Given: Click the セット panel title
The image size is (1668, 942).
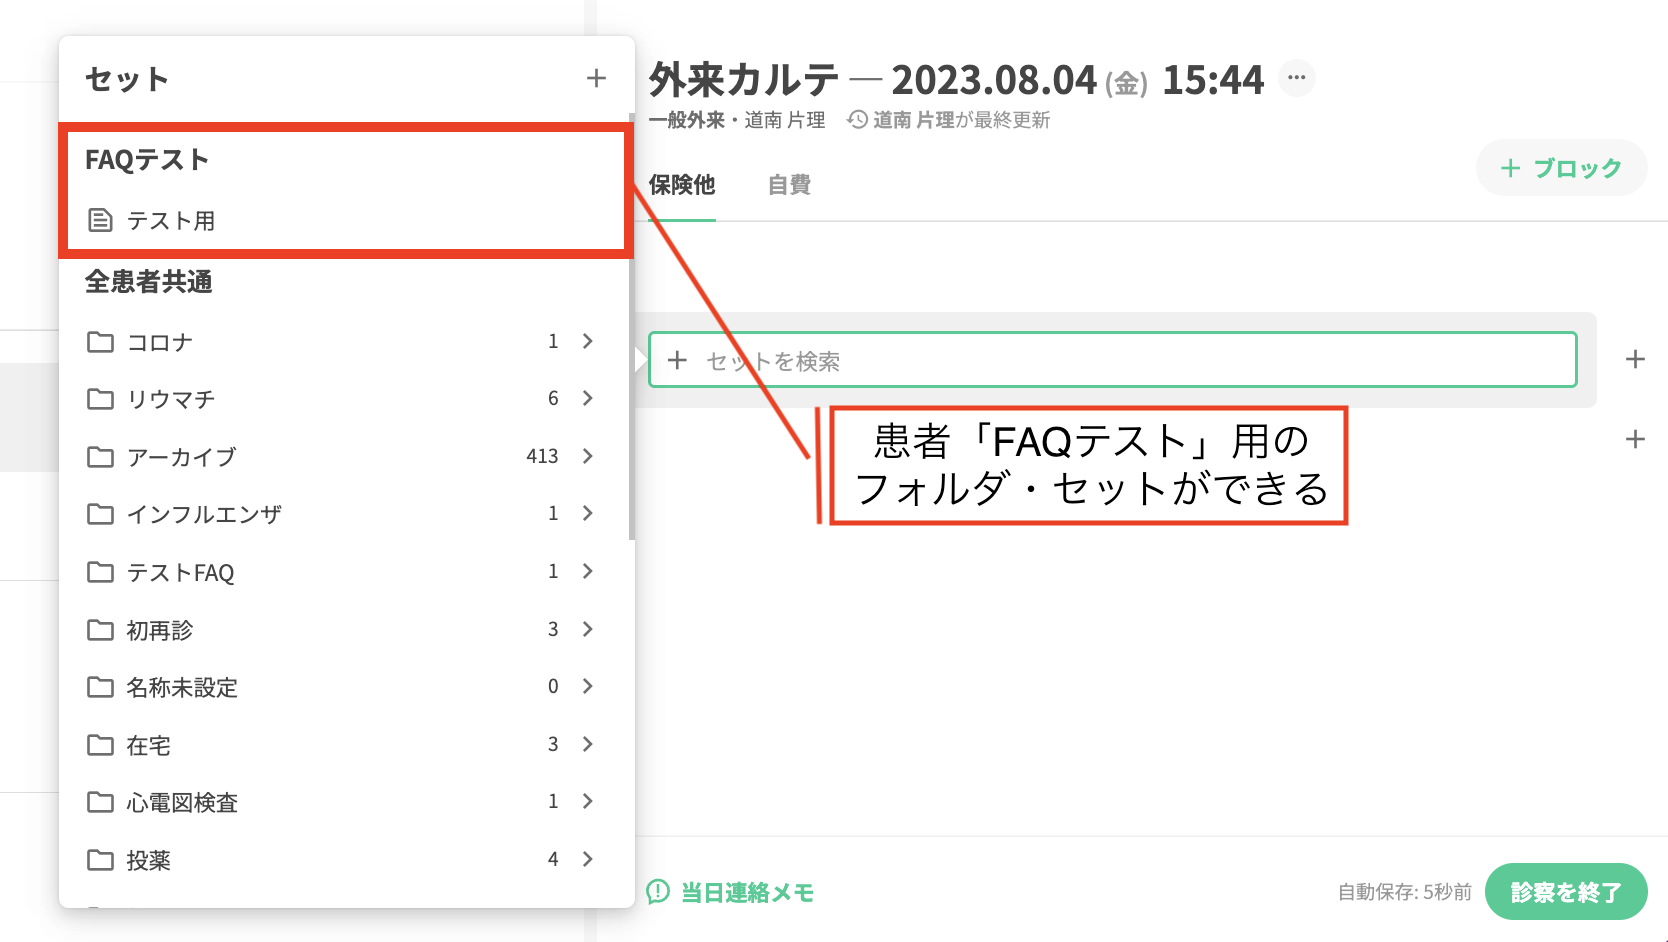Looking at the screenshot, I should click(127, 79).
